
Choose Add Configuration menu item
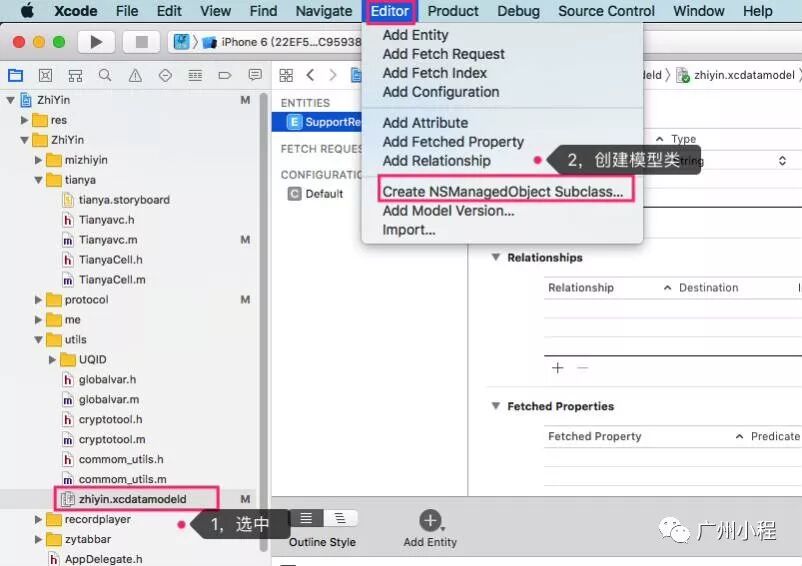[441, 92]
